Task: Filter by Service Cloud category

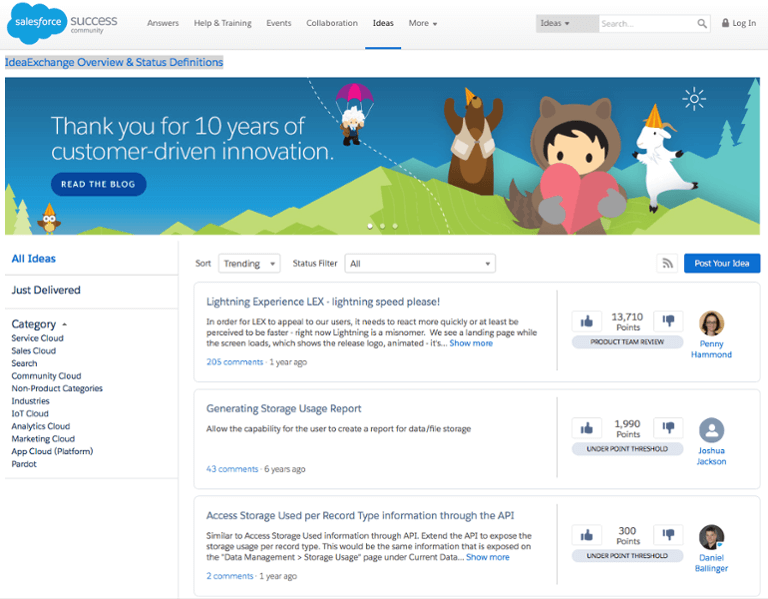Action: [37, 338]
